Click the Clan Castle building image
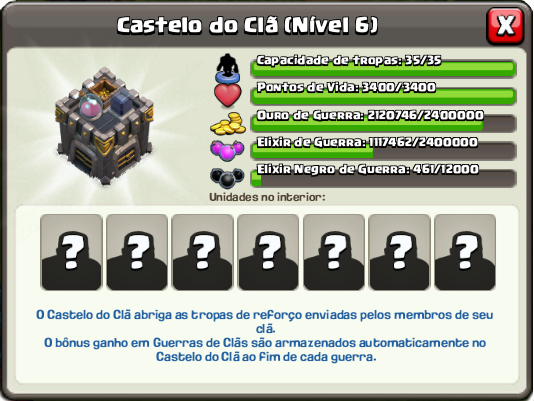Screen dimensions: 534x401 (x=104, y=126)
